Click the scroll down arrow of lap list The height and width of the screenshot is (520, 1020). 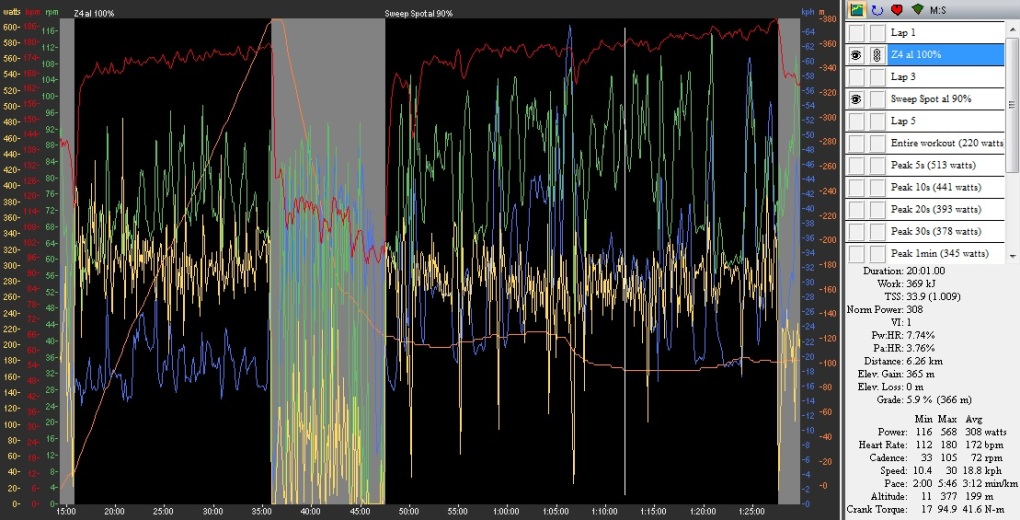[1012, 257]
